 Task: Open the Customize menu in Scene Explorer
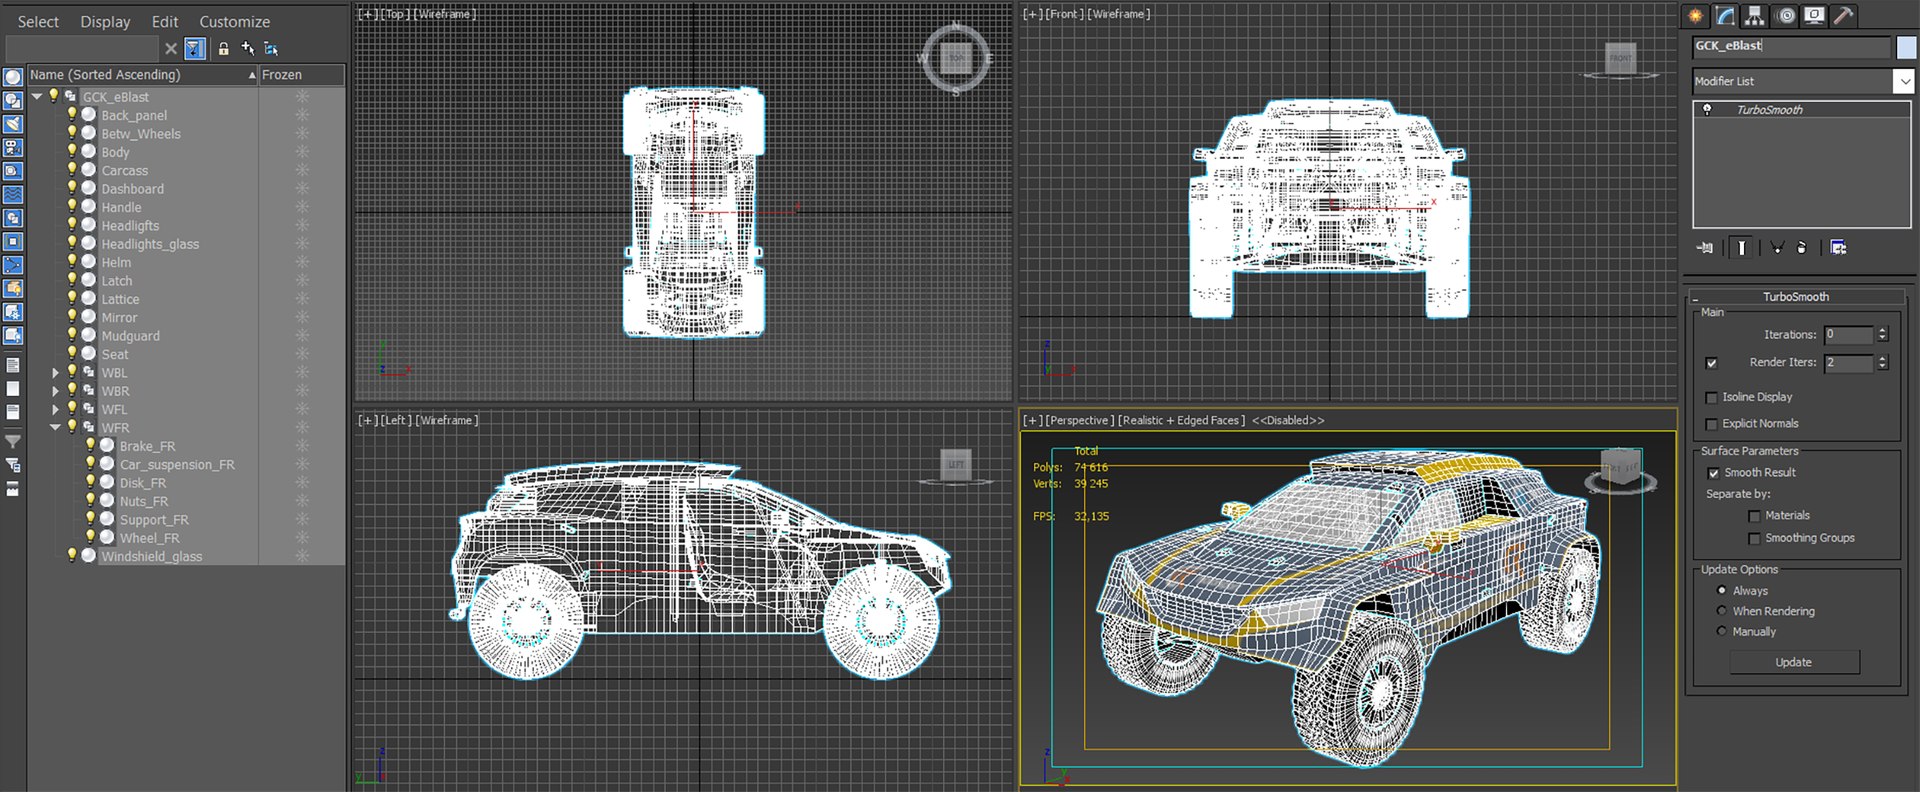click(x=234, y=21)
